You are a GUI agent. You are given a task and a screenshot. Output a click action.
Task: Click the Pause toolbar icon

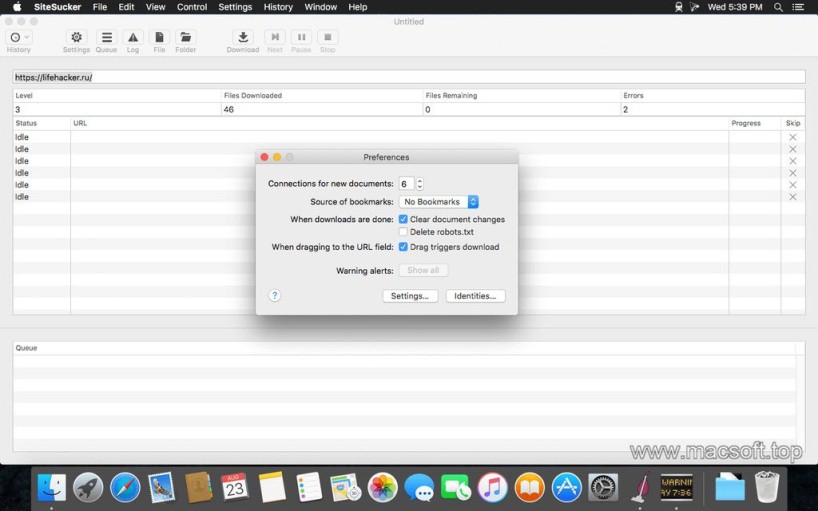[x=301, y=38]
